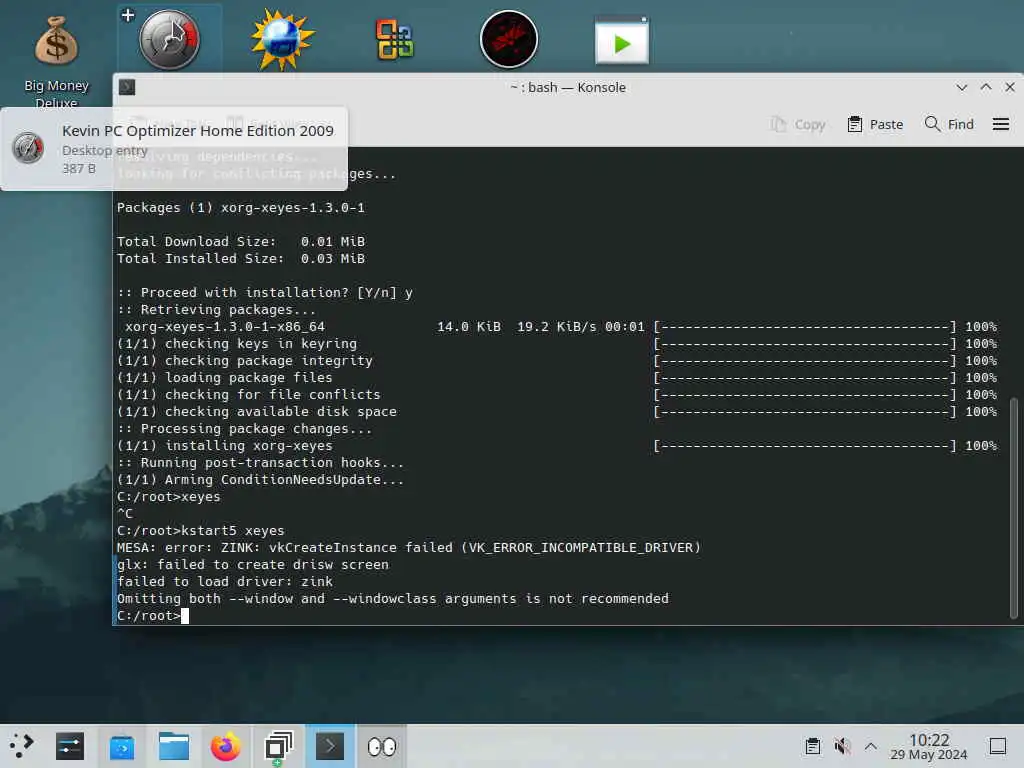Click the 'kstart5 xeyes' command line

200,530
